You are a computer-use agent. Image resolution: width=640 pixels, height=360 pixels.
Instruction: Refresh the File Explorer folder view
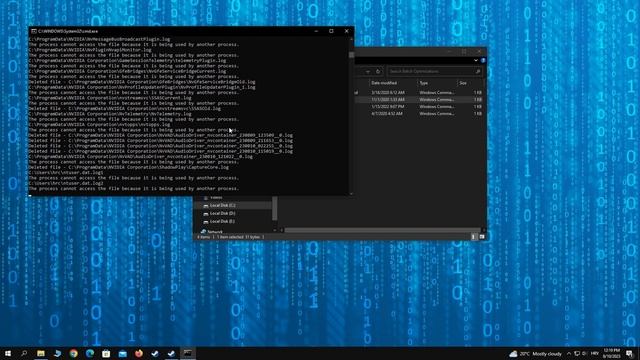click(x=378, y=71)
